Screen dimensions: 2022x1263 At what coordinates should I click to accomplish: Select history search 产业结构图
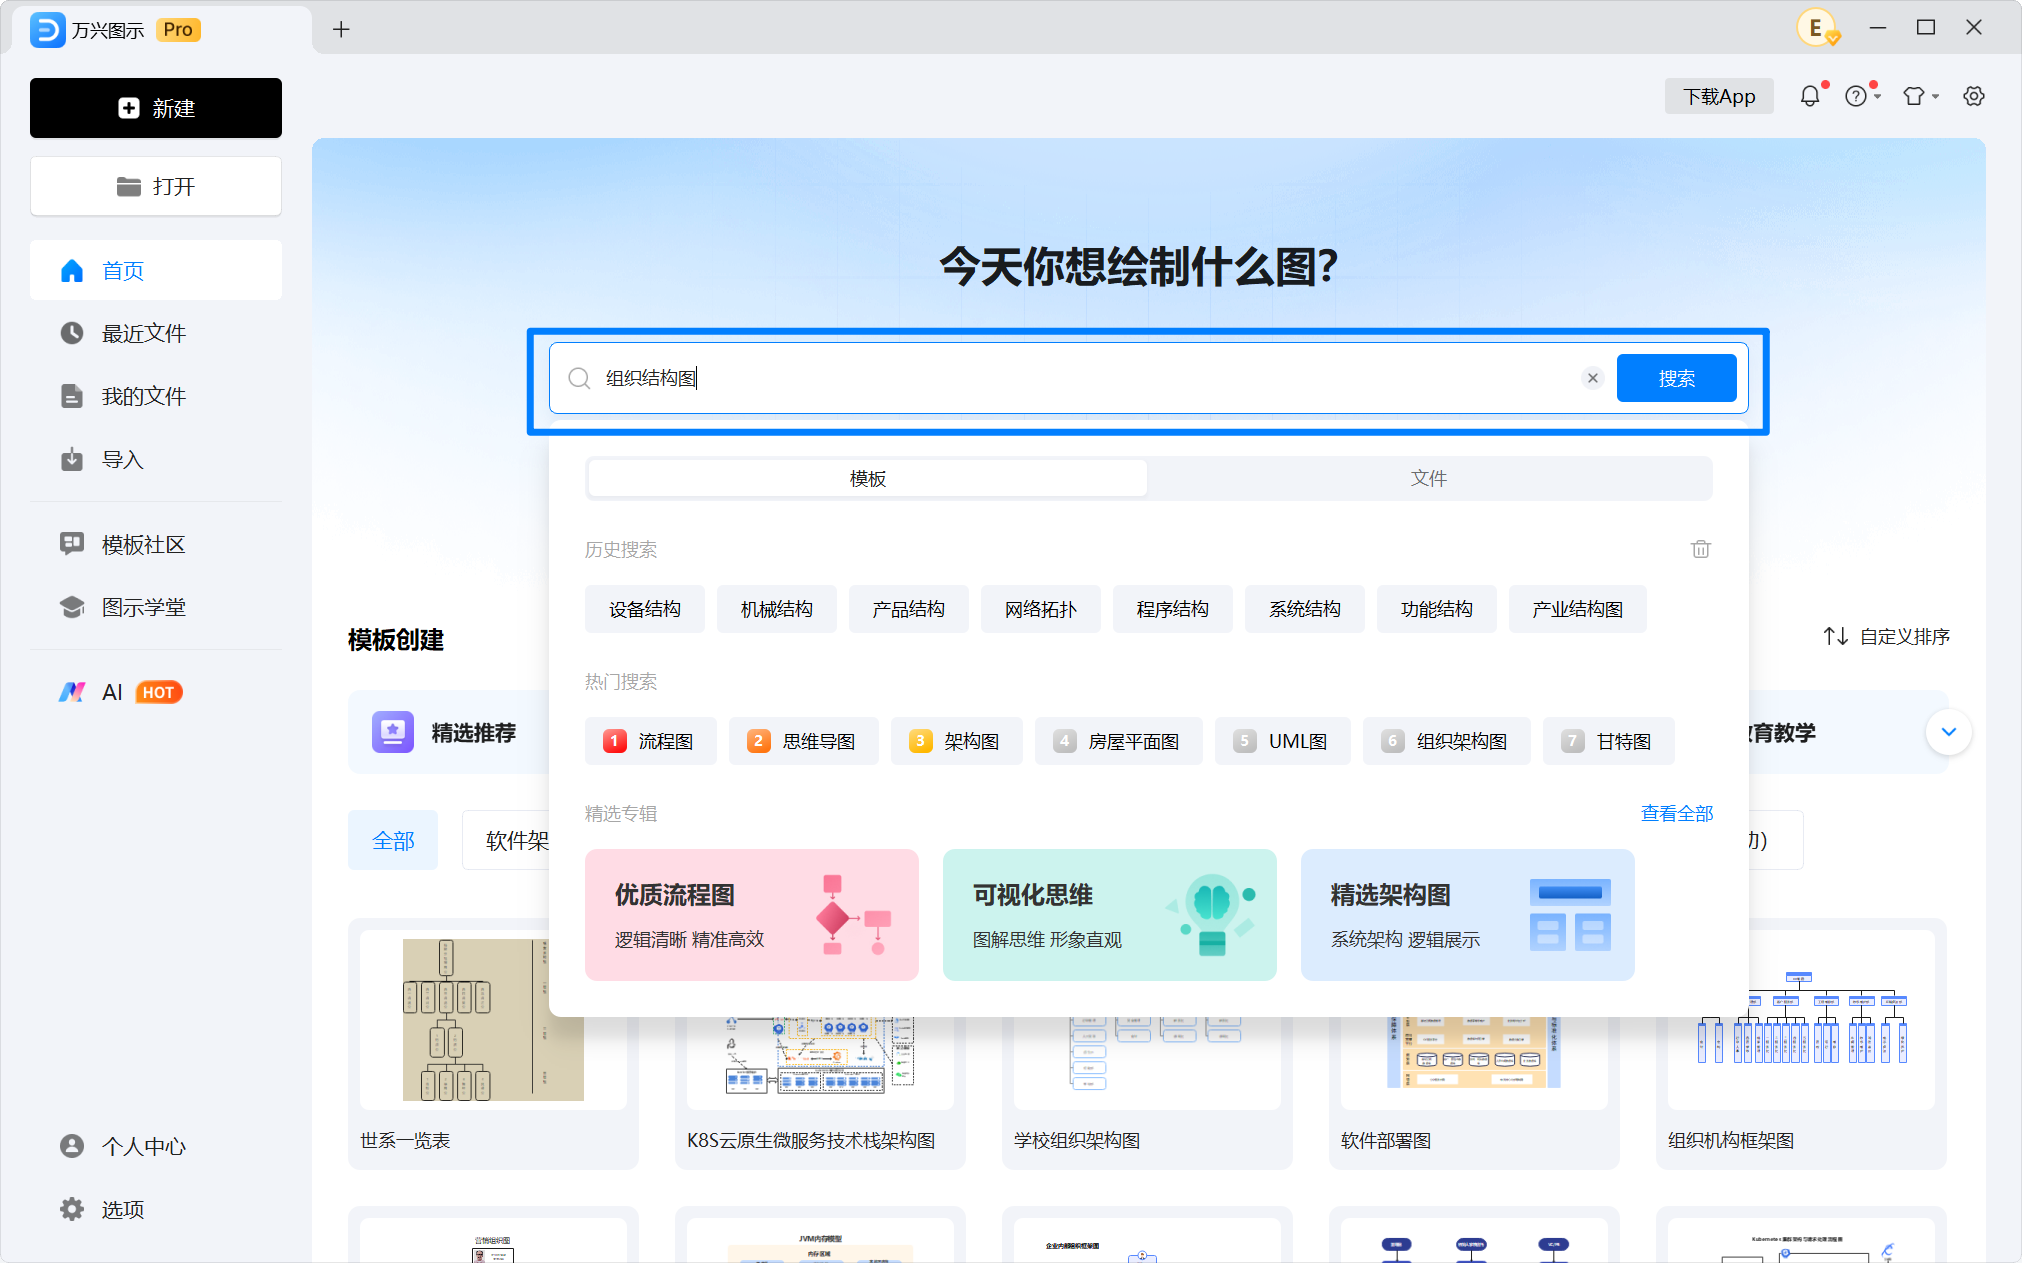[1578, 609]
